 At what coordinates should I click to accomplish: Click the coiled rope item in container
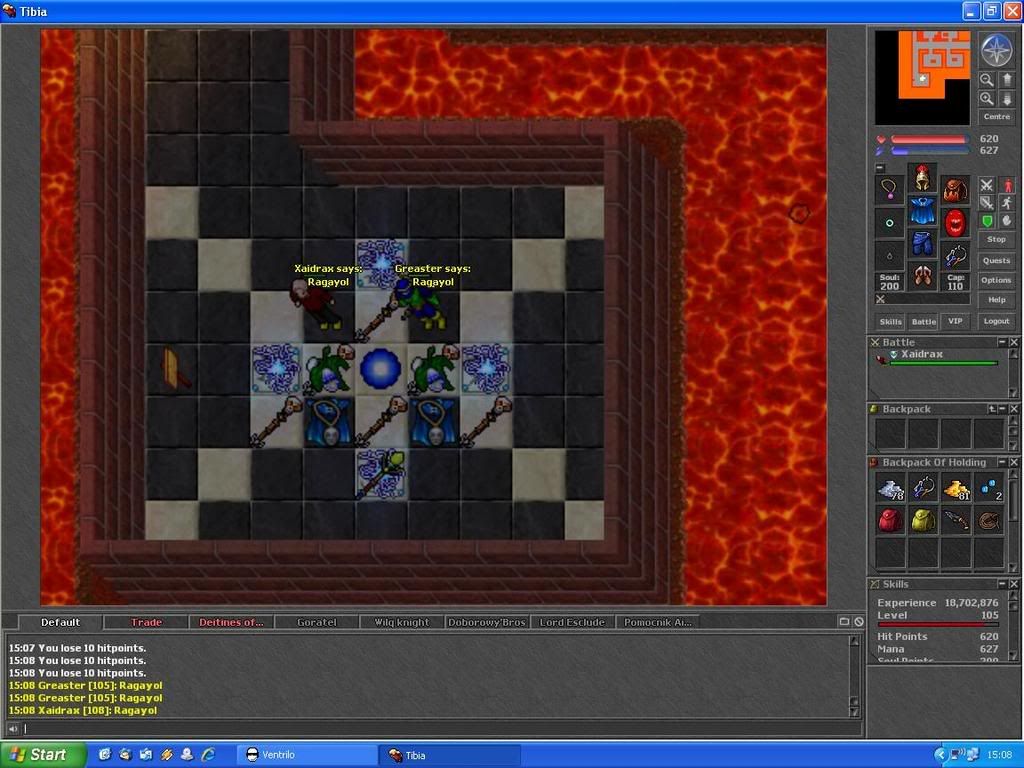tap(989, 520)
